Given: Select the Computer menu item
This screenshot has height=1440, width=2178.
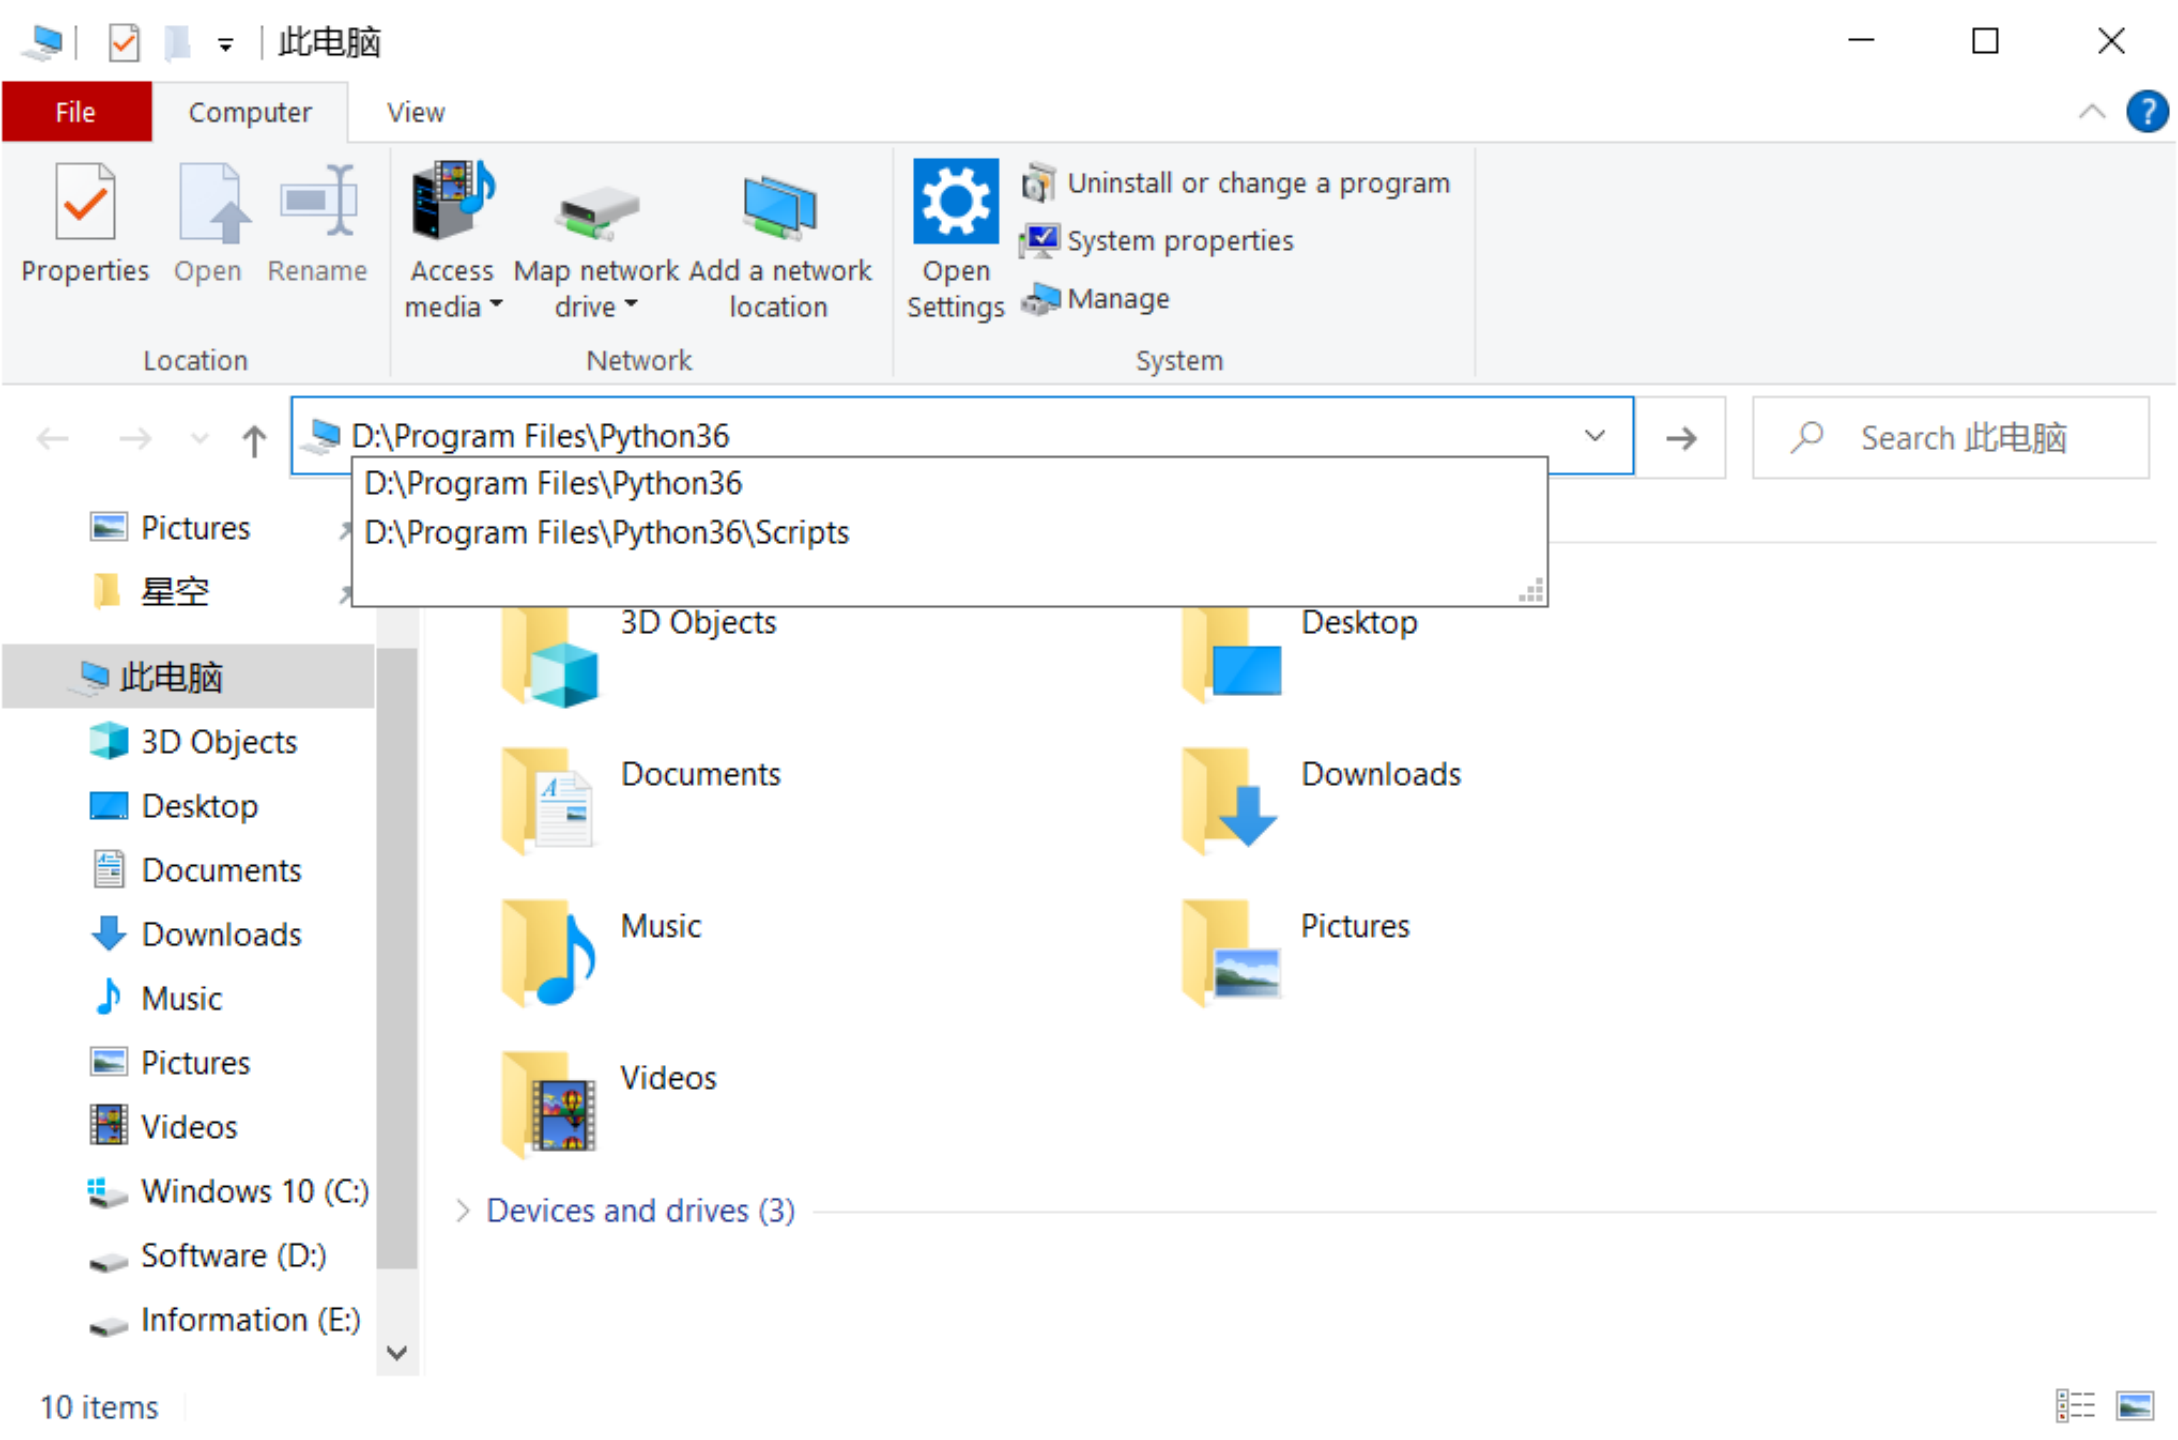Looking at the screenshot, I should (x=251, y=111).
